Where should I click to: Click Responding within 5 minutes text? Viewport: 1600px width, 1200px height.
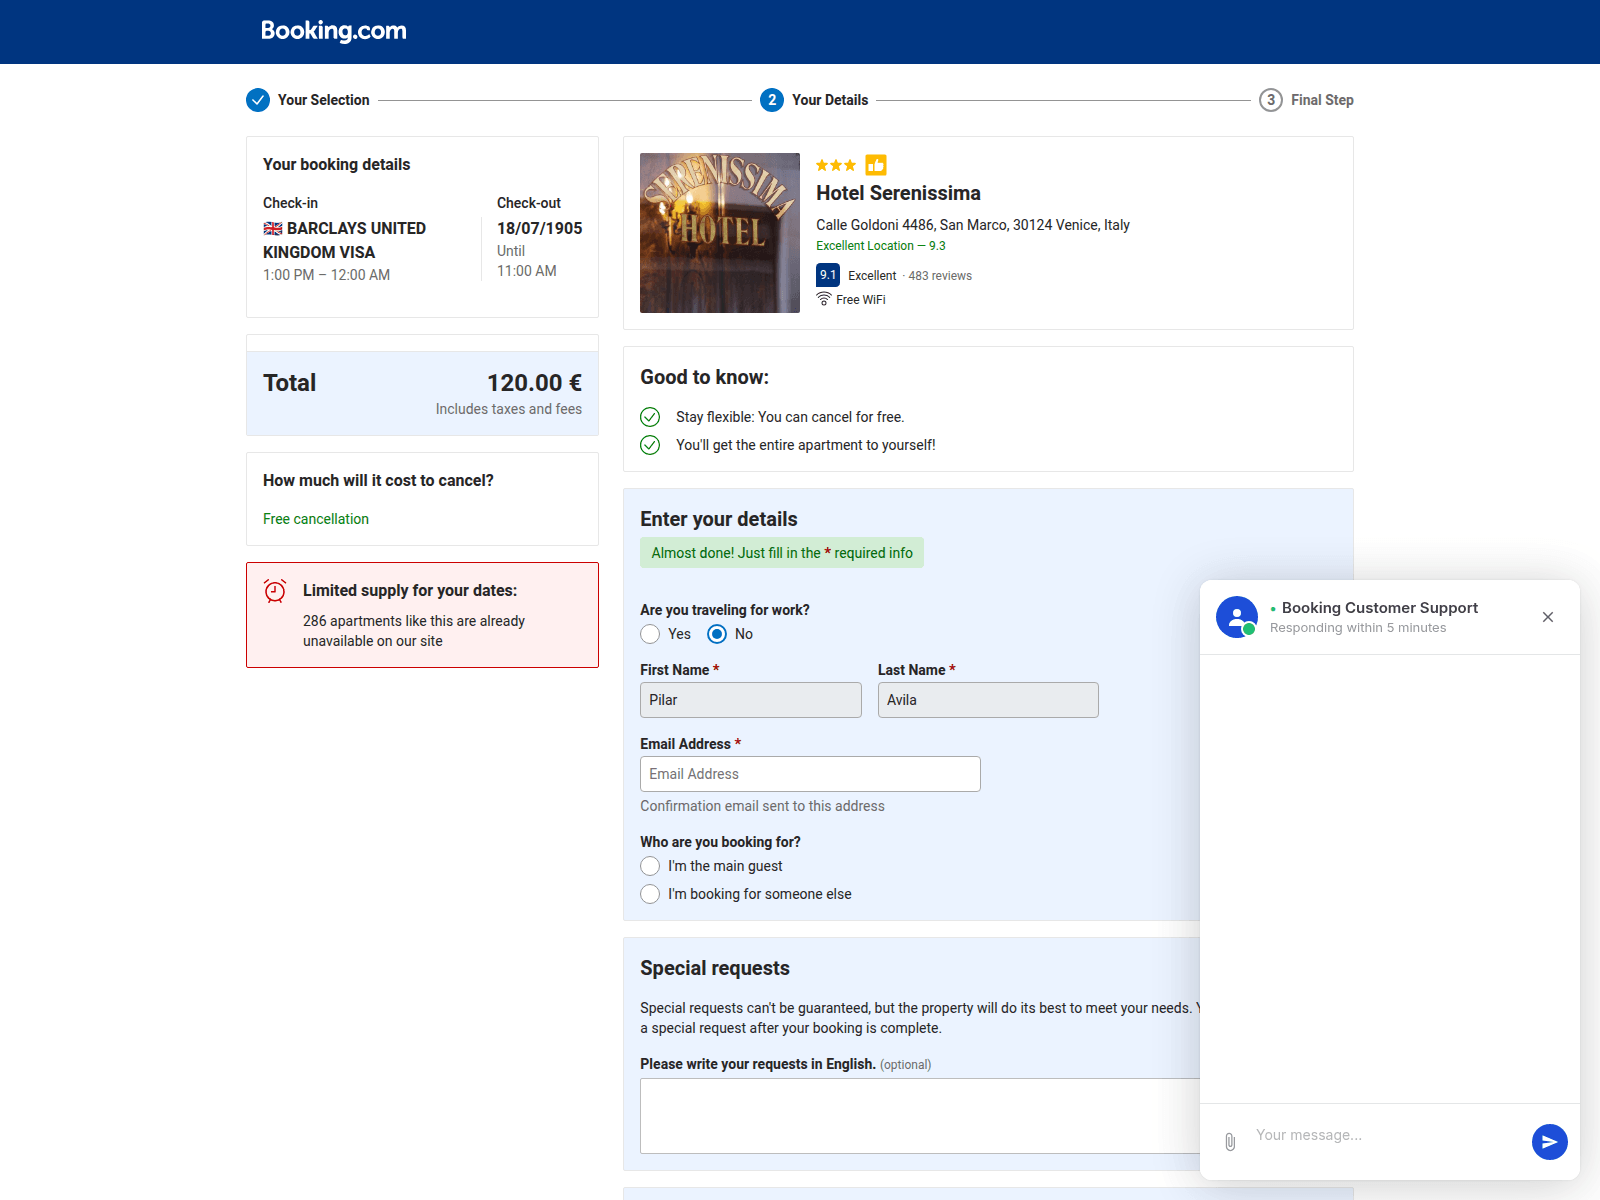[1358, 628]
